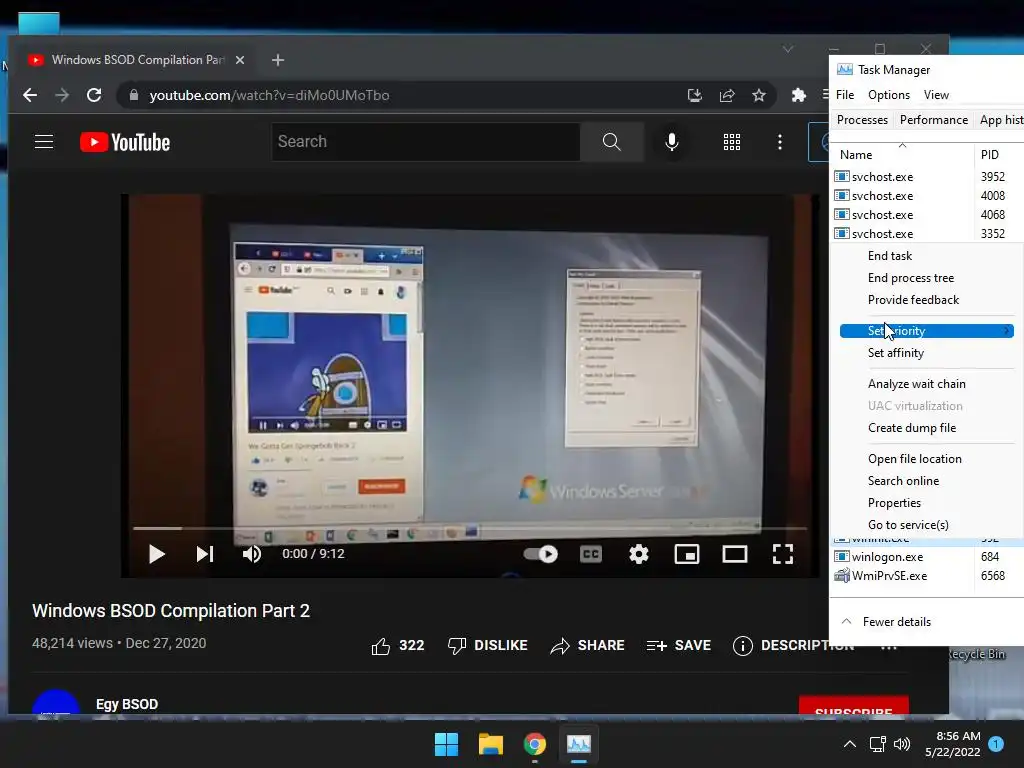
Task: Open tab search dropdown chevron in Chrome
Action: pyautogui.click(x=788, y=49)
